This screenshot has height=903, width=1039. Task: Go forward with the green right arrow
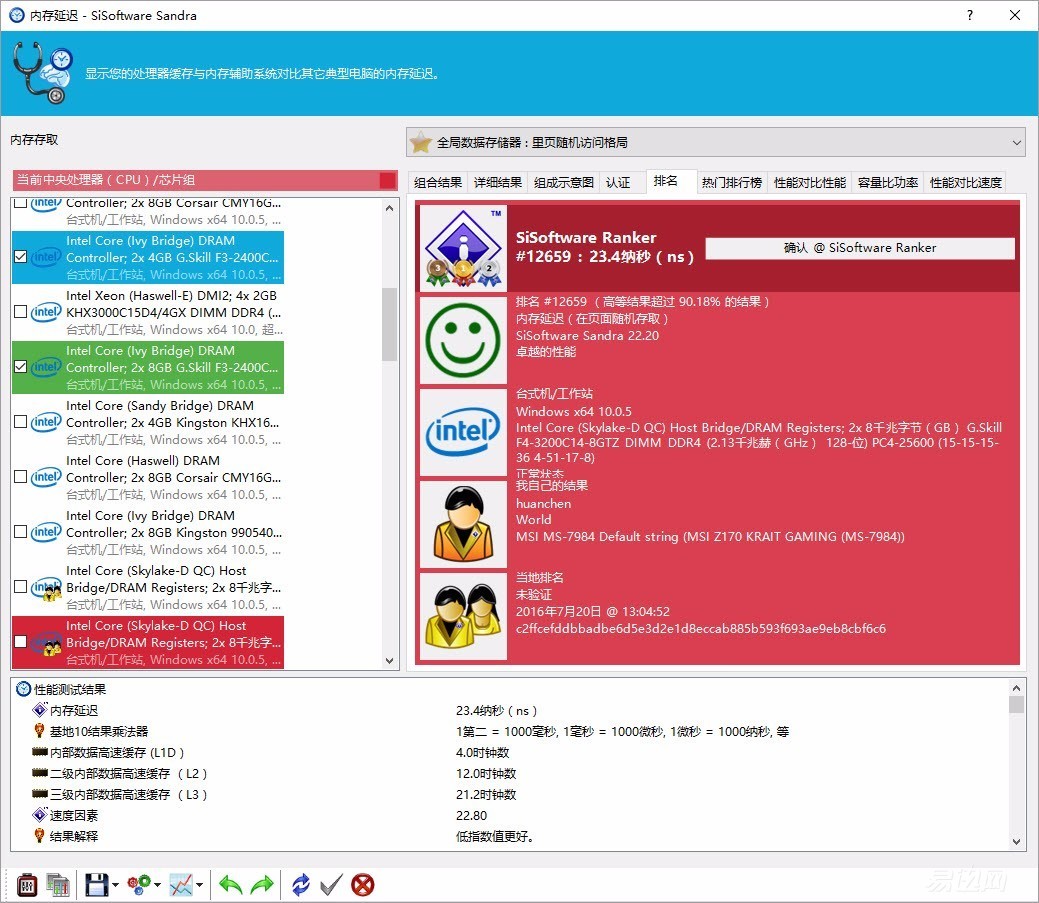262,884
